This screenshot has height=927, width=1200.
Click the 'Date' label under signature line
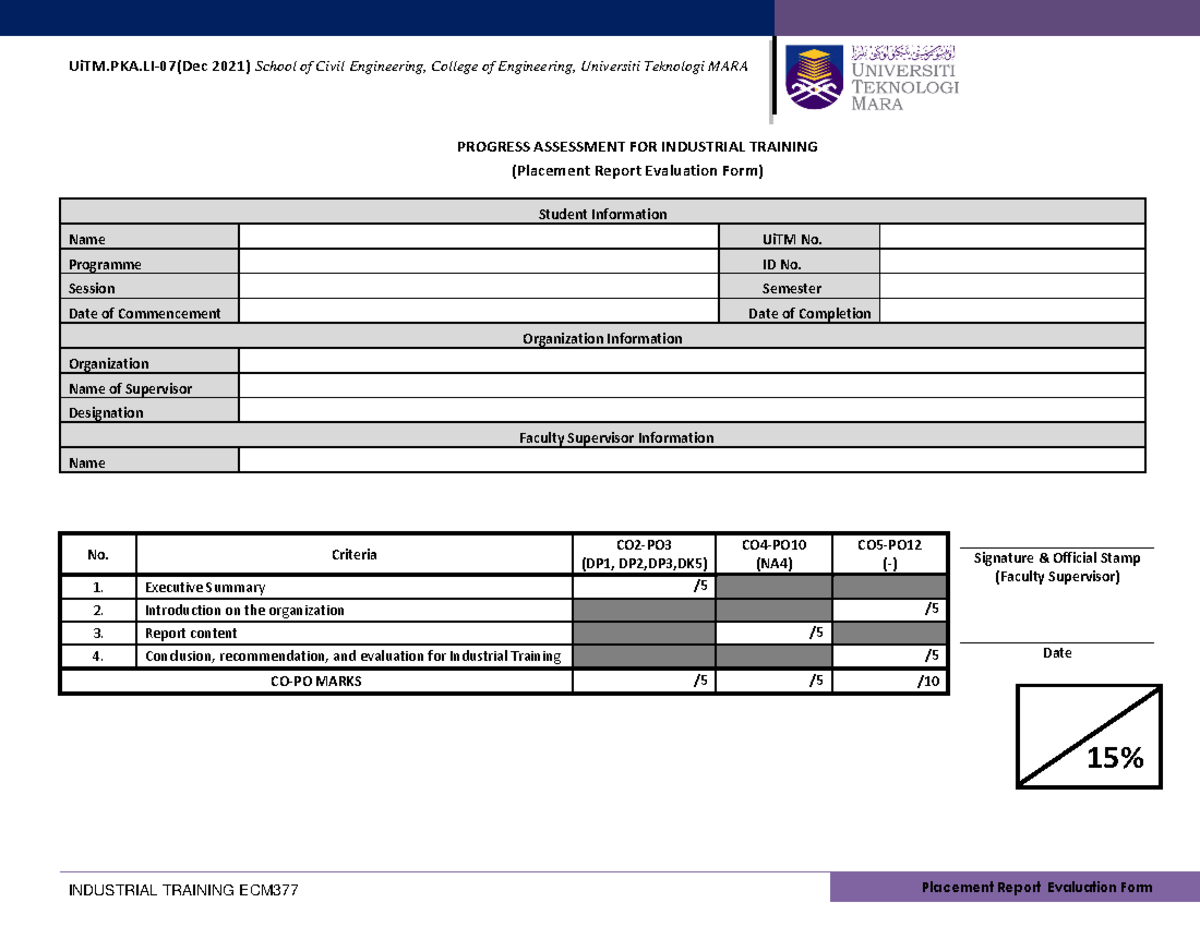click(1057, 652)
